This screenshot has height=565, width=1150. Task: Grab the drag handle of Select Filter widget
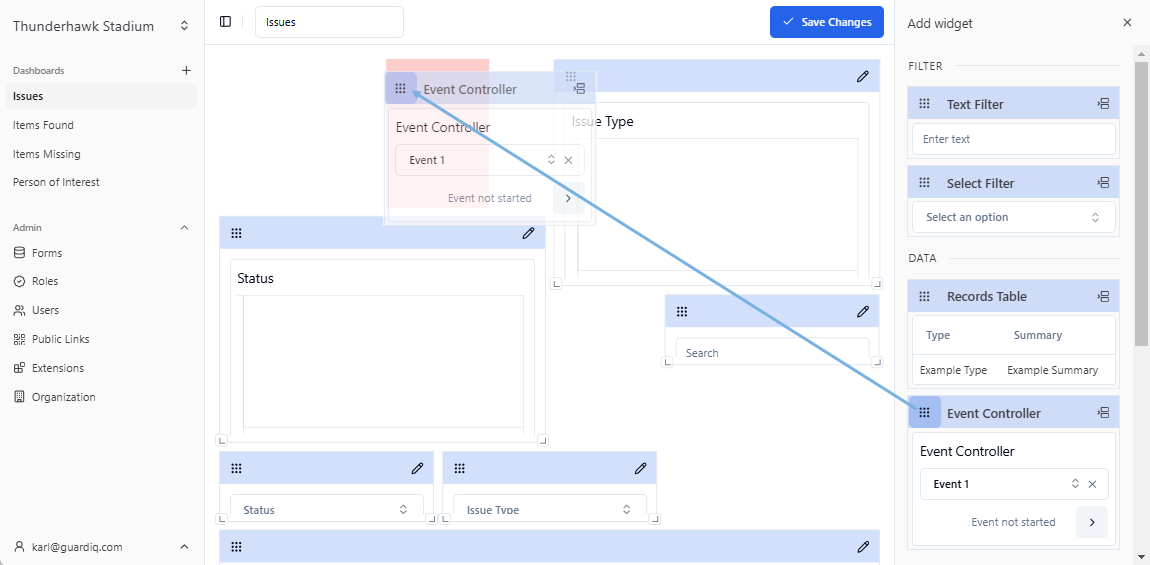coord(924,183)
